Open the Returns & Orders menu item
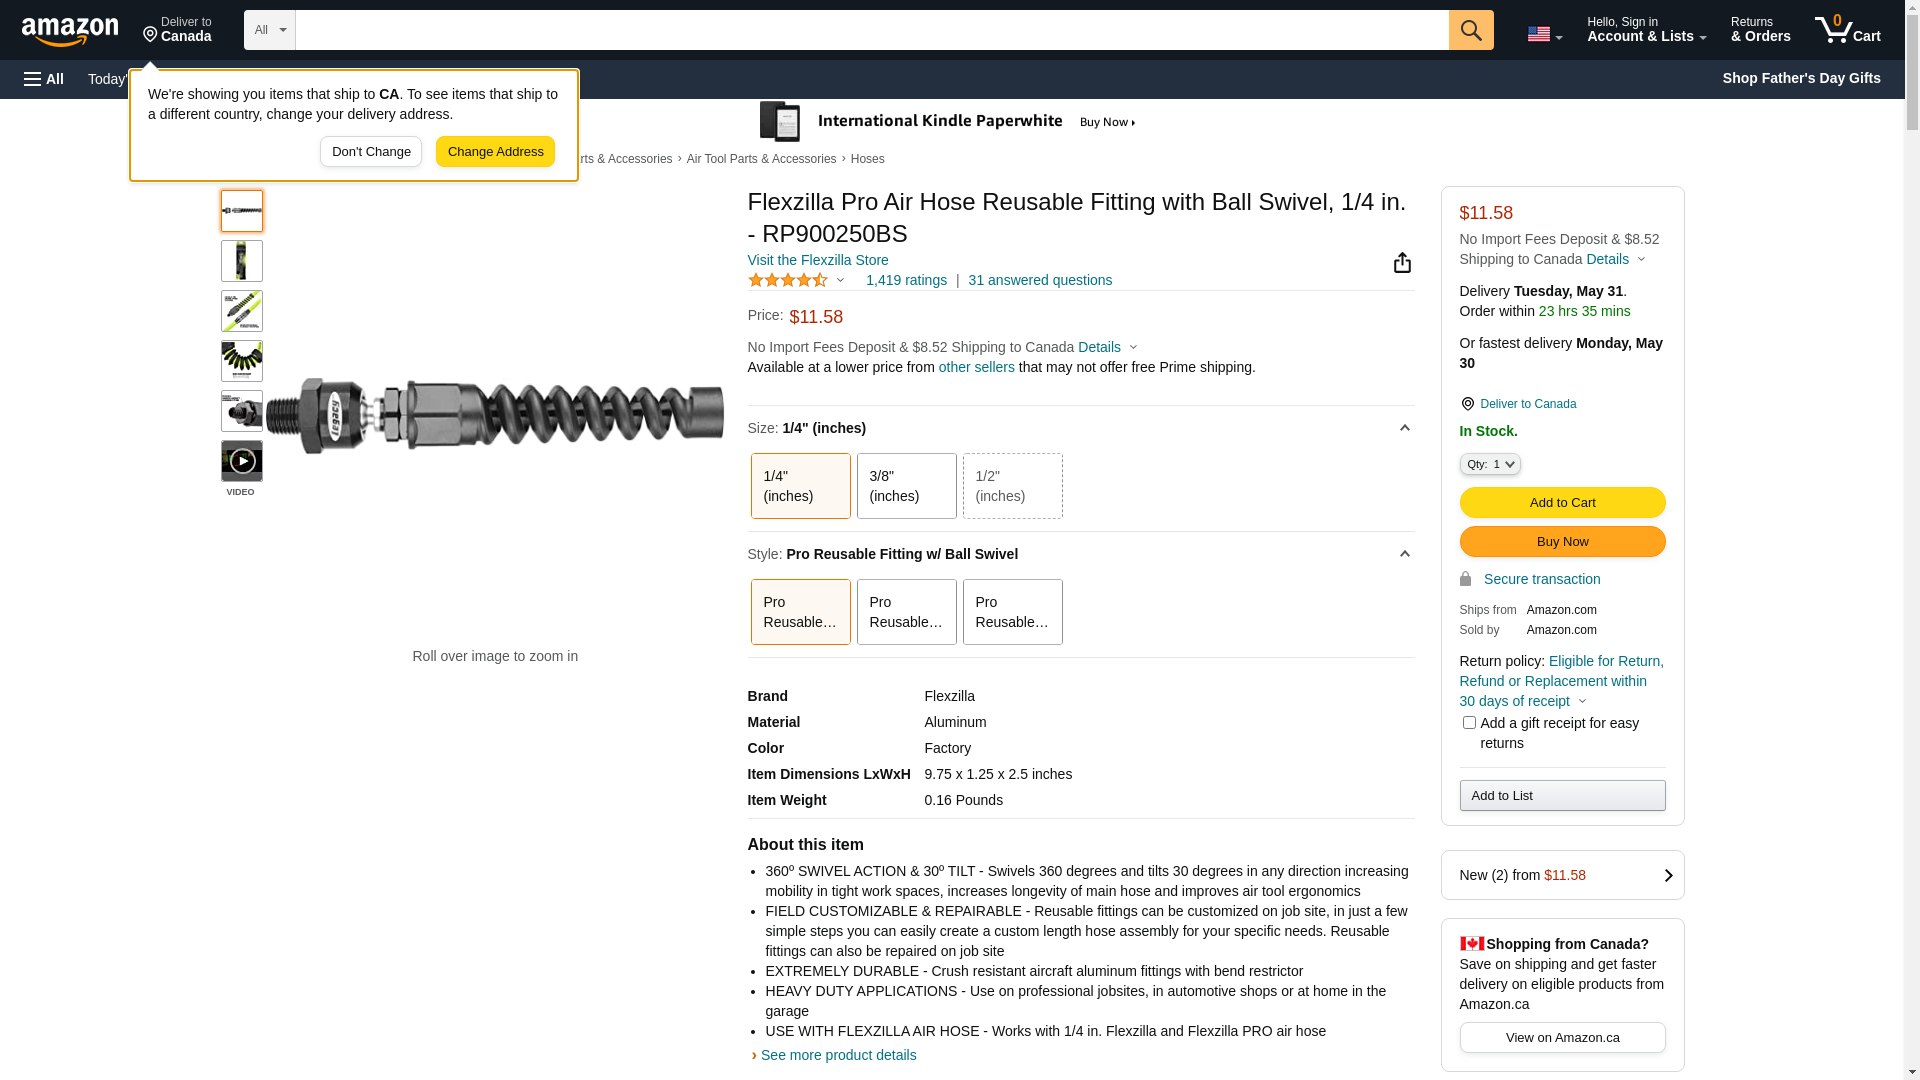 click(x=1760, y=30)
